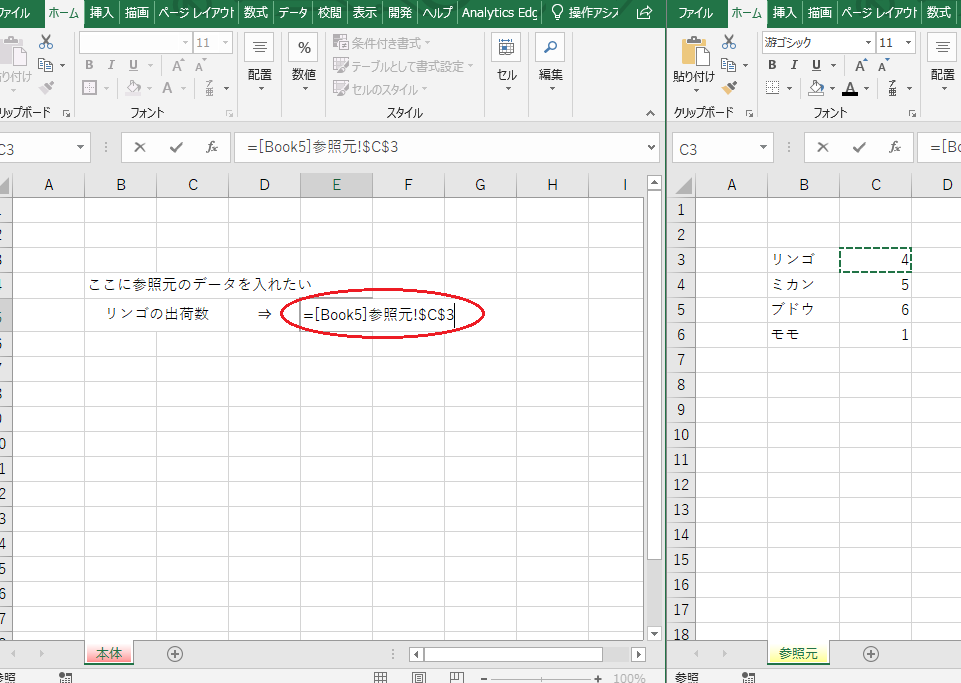Toggle Bold in right window font group
The height and width of the screenshot is (683, 961).
[772, 65]
